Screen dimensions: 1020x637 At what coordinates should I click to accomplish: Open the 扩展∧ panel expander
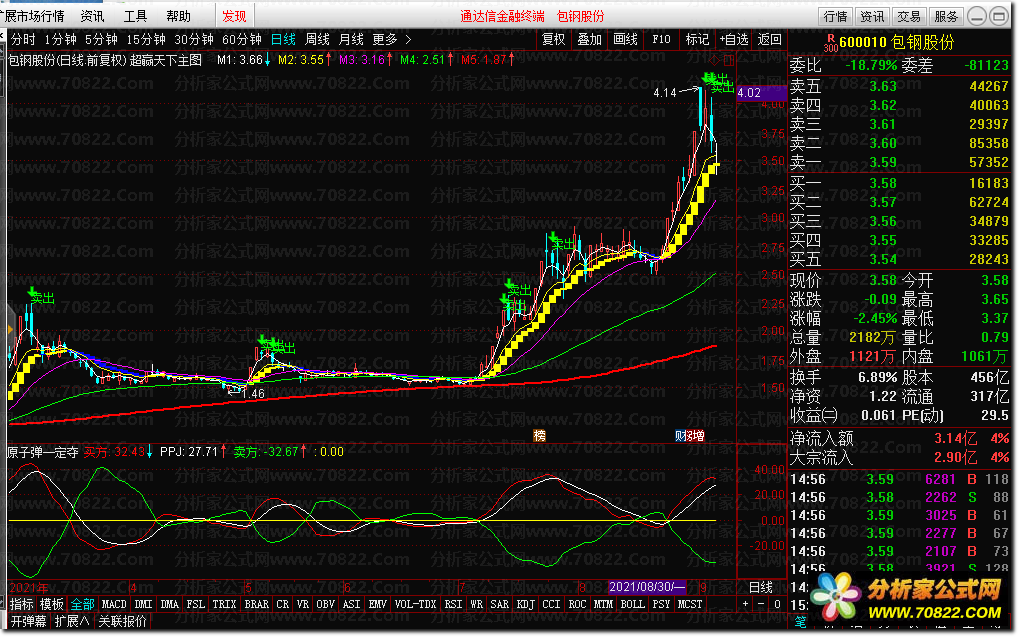click(72, 621)
